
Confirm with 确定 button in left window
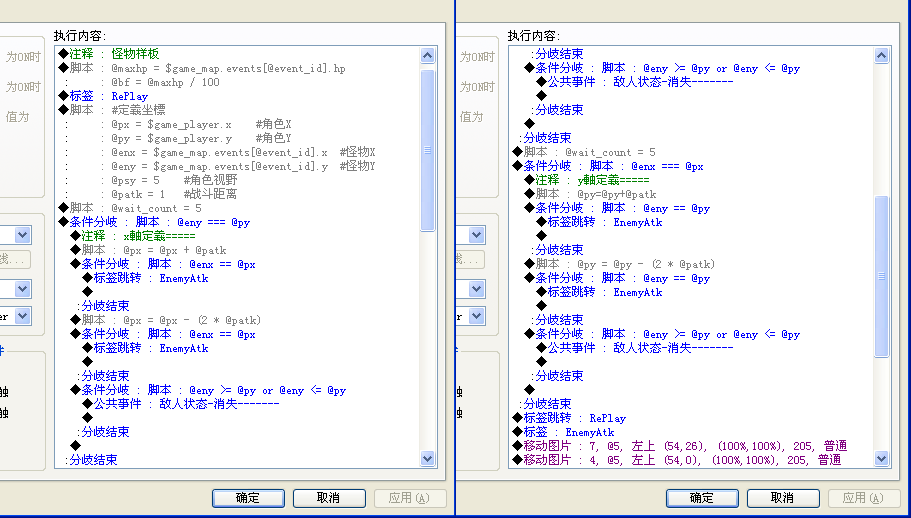[248, 498]
